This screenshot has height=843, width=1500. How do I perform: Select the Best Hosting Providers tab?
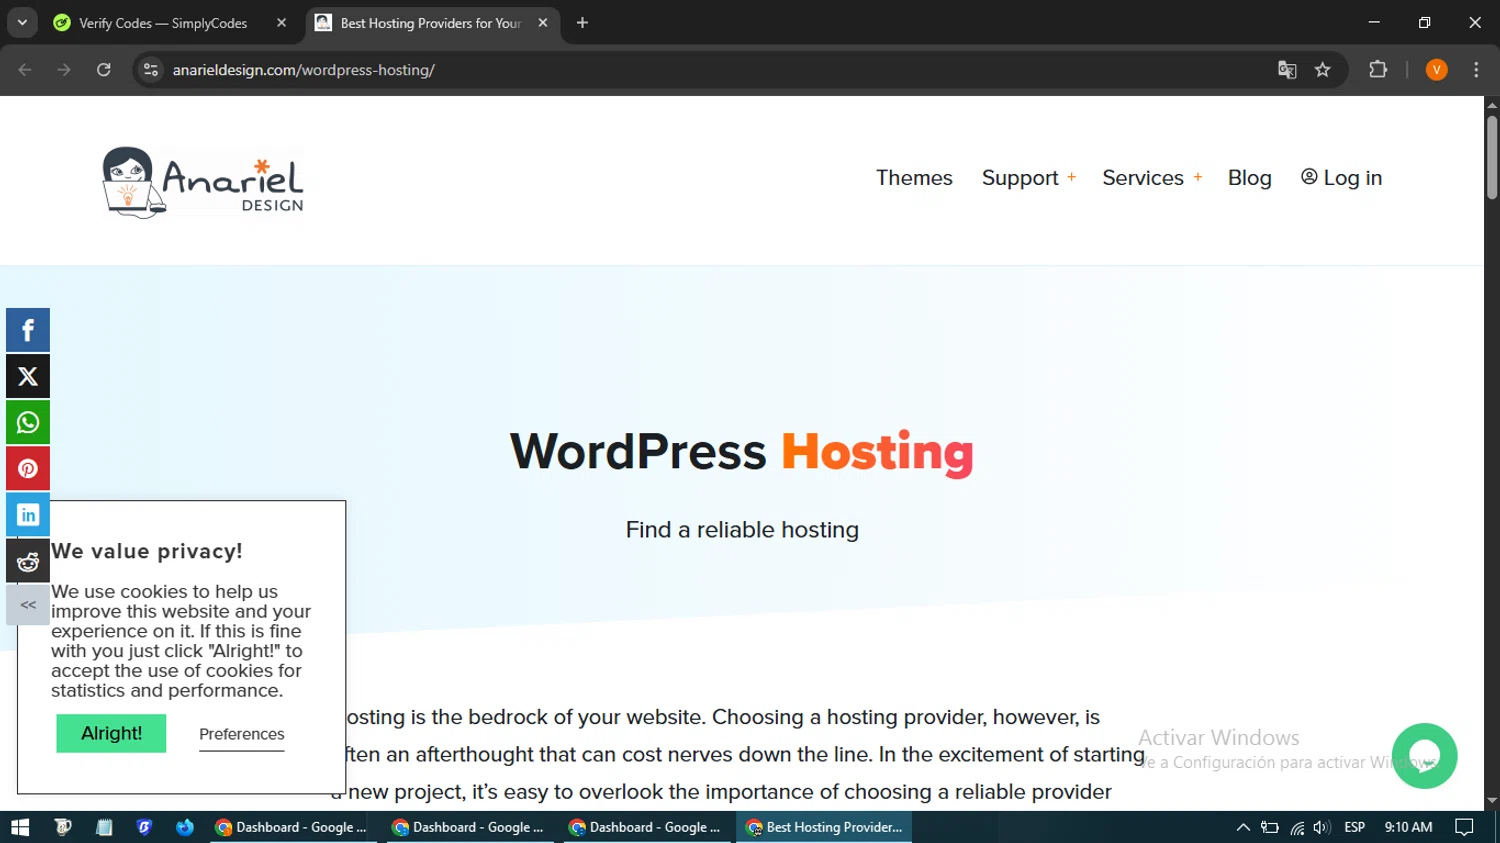click(x=432, y=23)
